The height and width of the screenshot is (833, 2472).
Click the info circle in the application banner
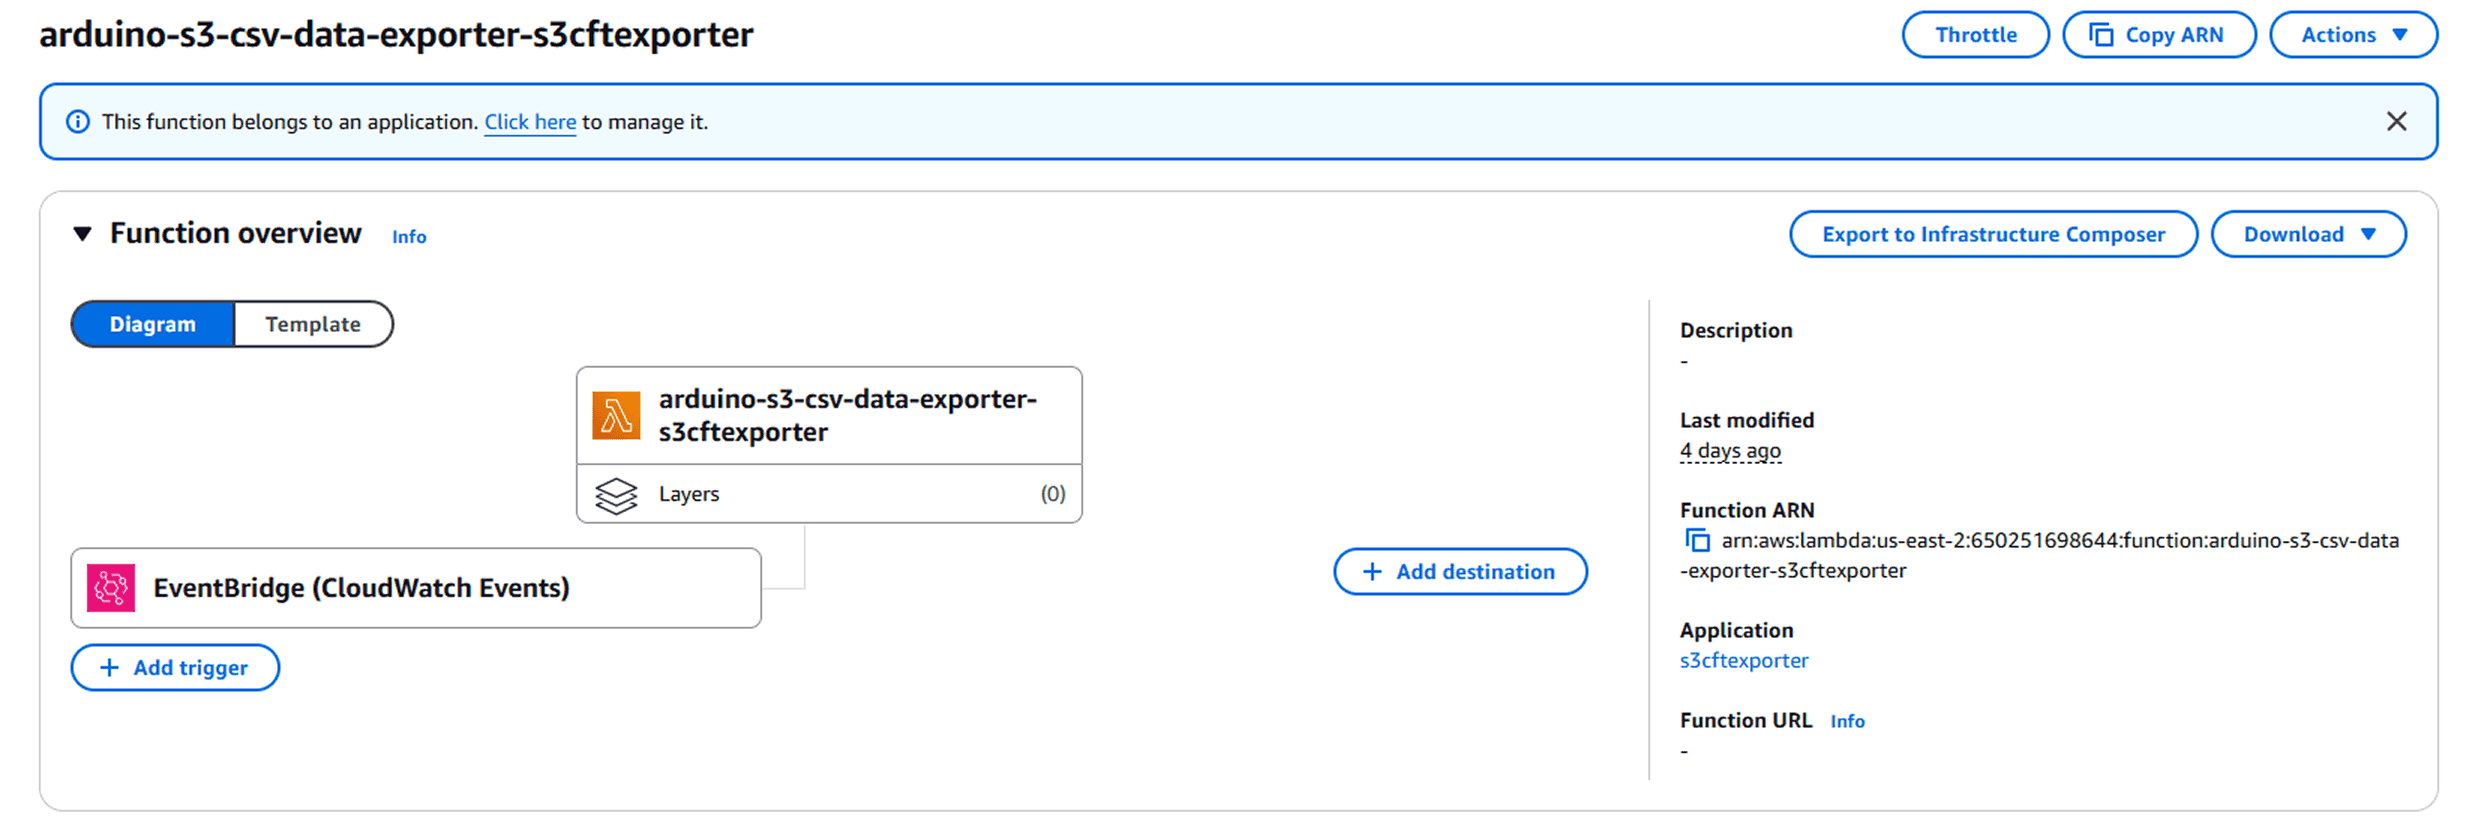78,121
